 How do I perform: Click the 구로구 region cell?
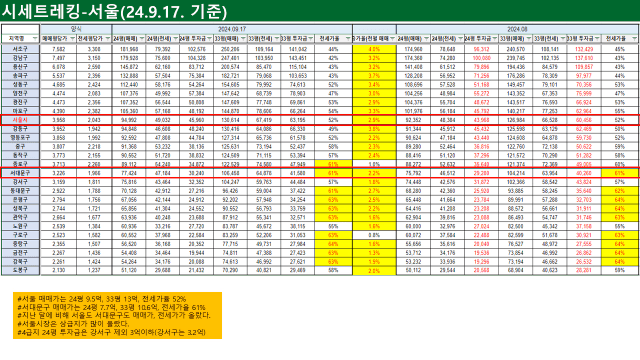(x=20, y=235)
